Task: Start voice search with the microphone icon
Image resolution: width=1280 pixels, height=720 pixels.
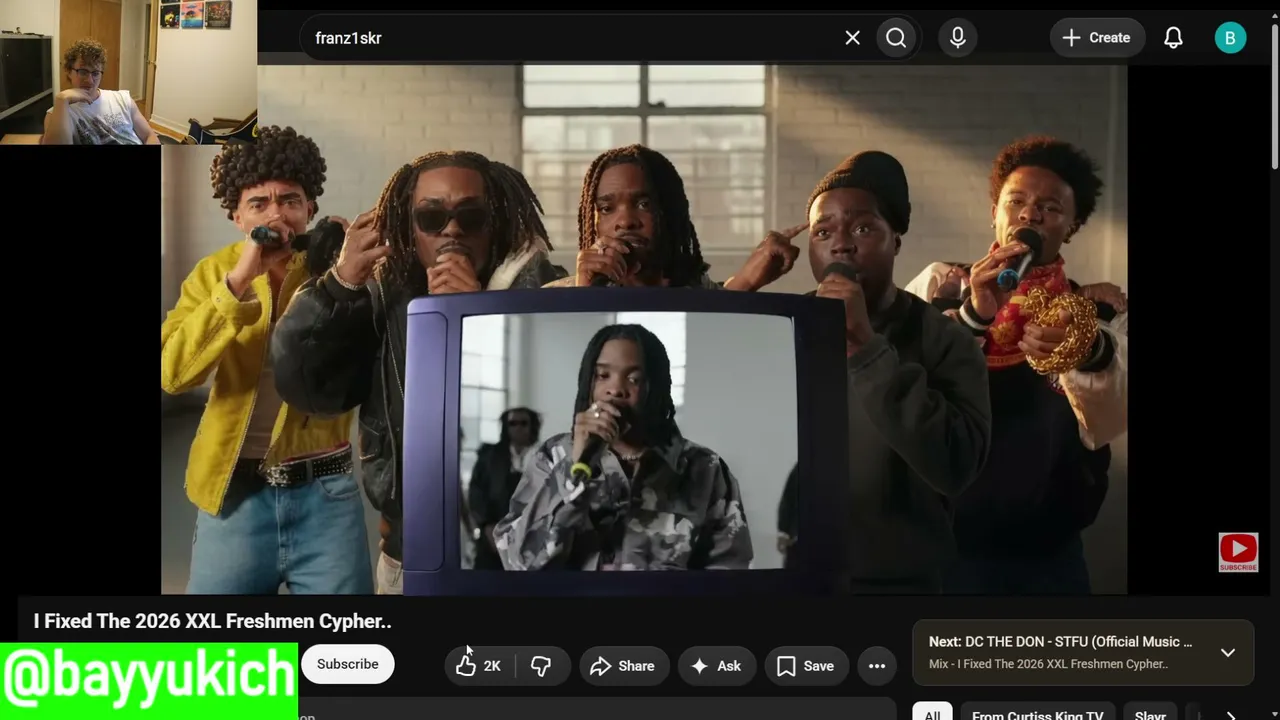Action: point(958,38)
